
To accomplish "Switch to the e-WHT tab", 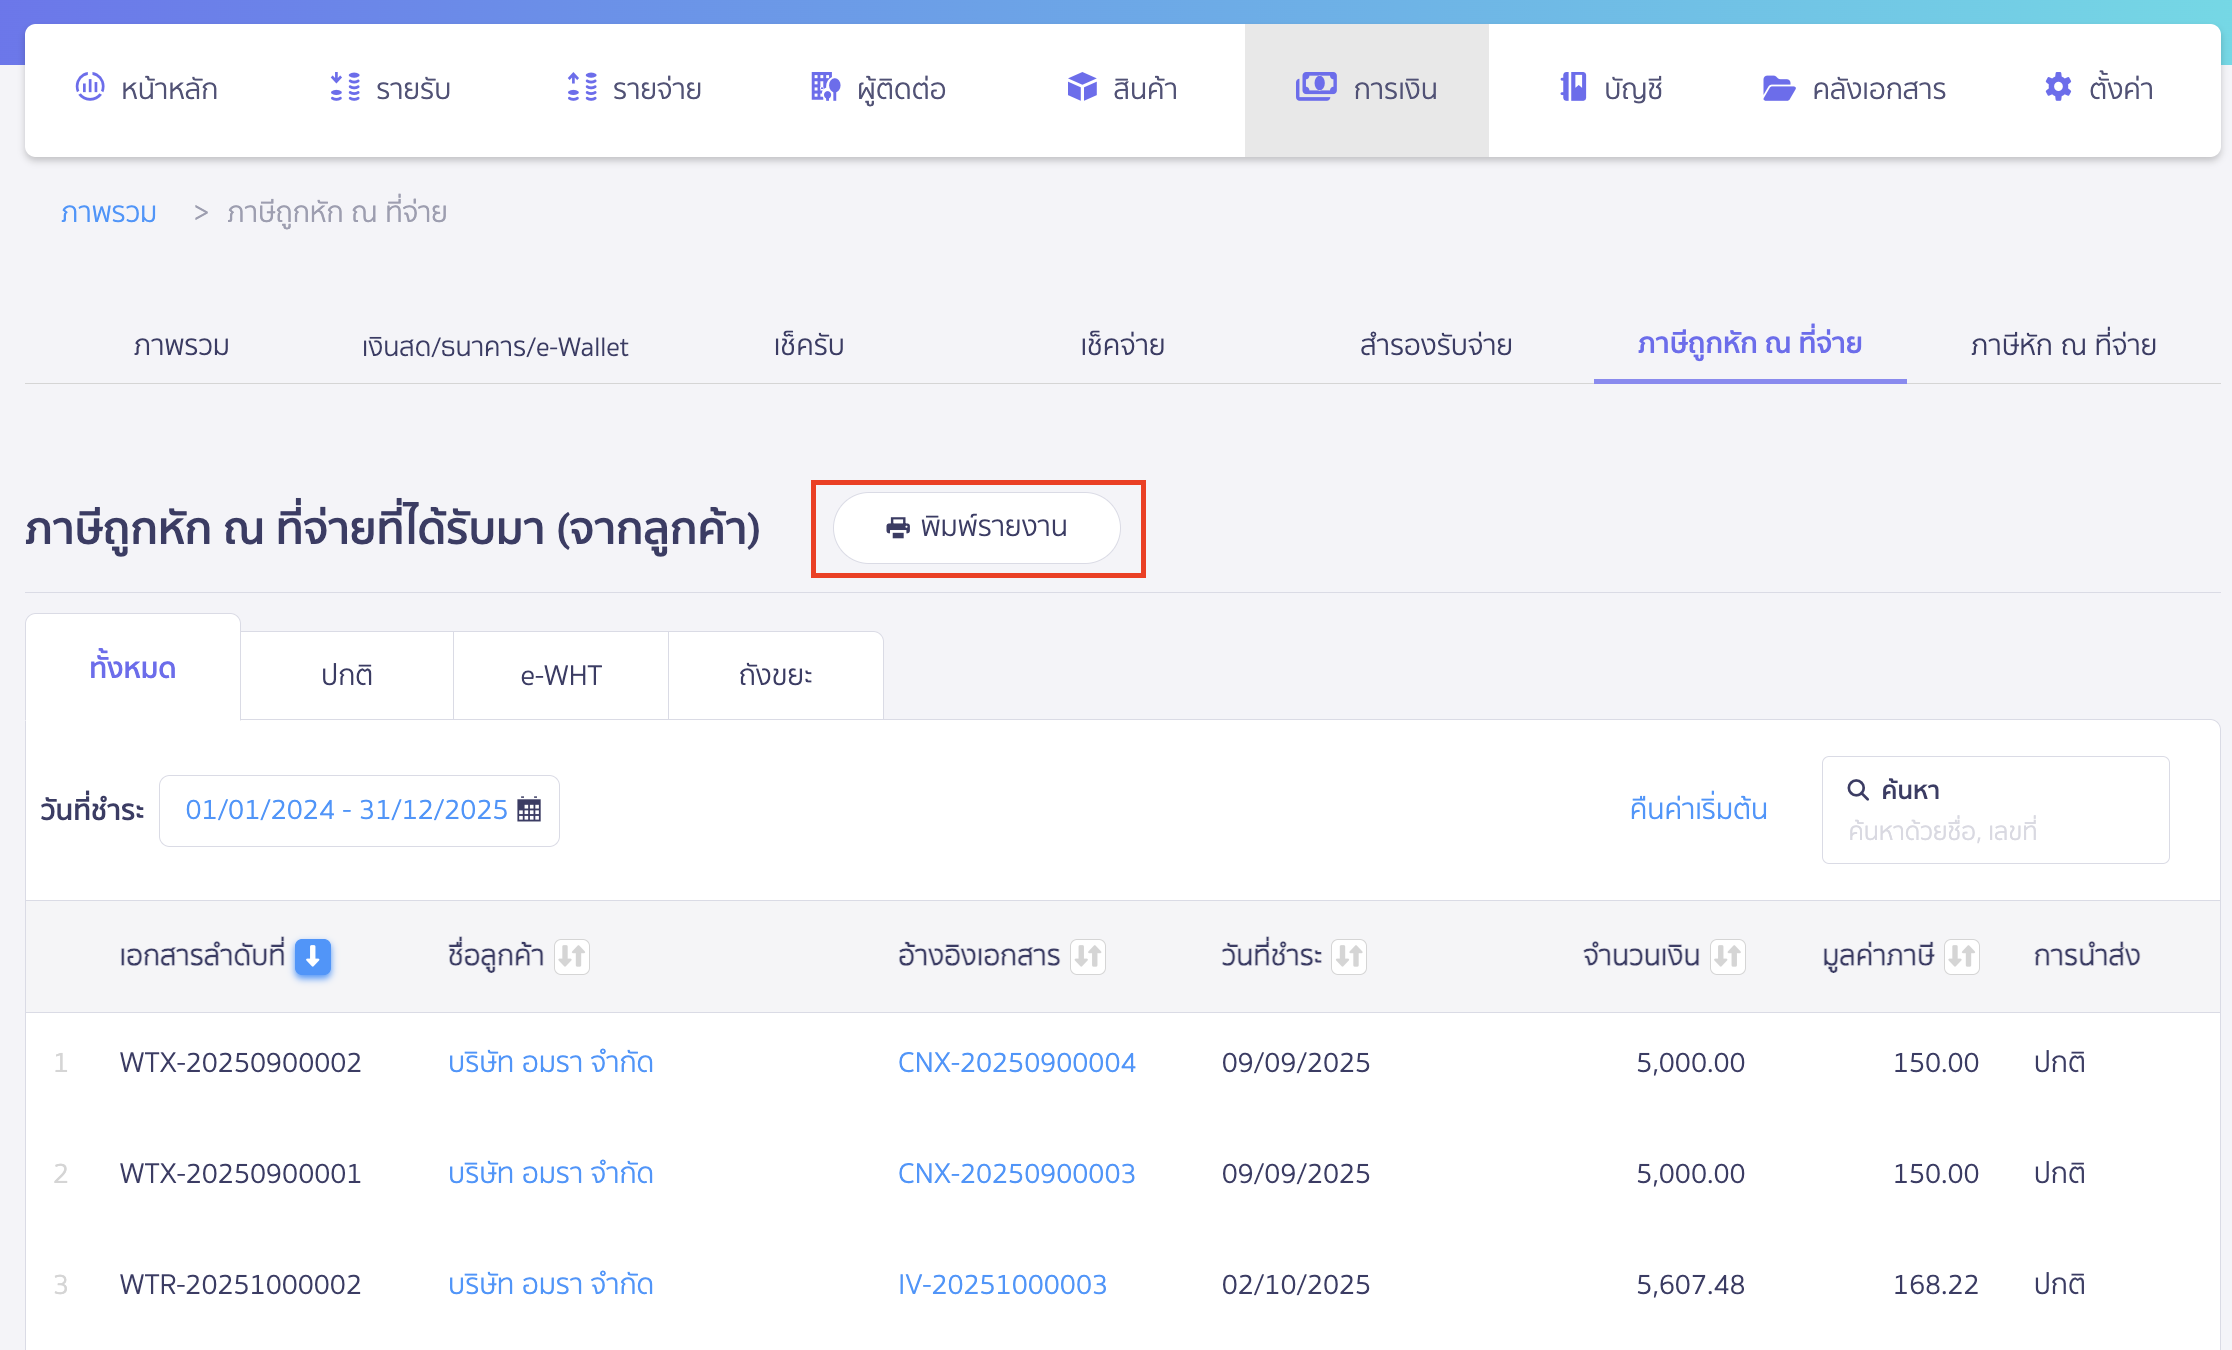I will tap(561, 676).
